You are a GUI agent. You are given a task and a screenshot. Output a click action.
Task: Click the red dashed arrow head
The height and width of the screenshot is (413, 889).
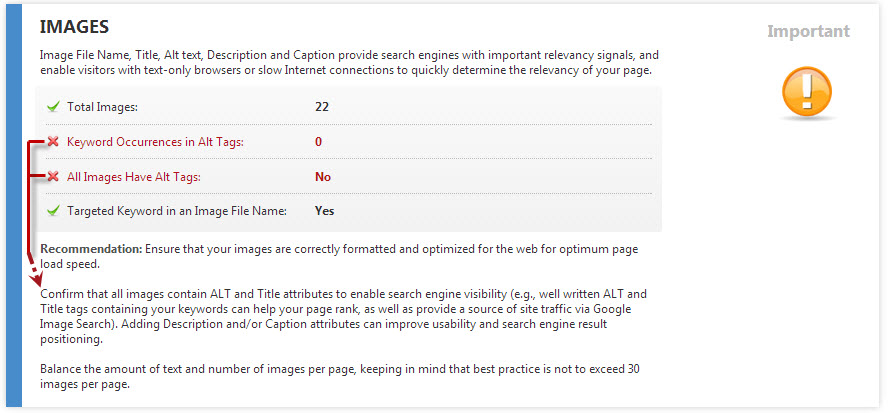tap(36, 274)
